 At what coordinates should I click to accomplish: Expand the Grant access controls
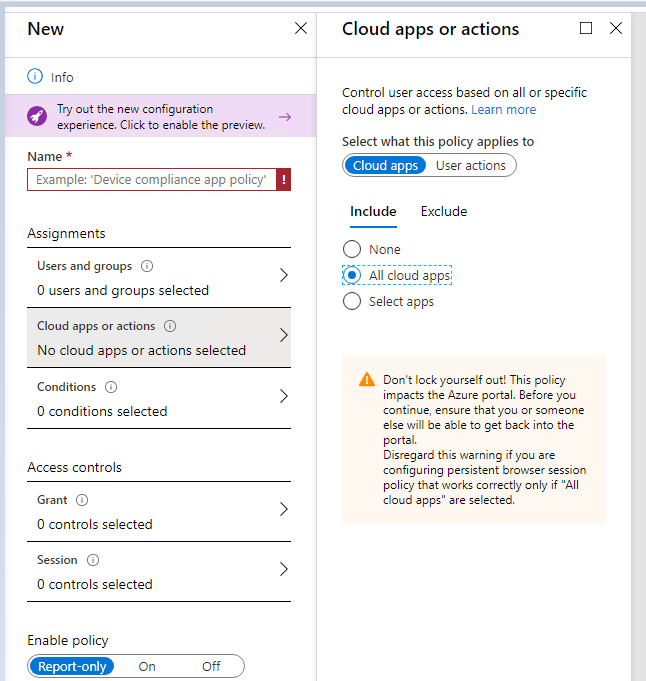click(x=283, y=509)
